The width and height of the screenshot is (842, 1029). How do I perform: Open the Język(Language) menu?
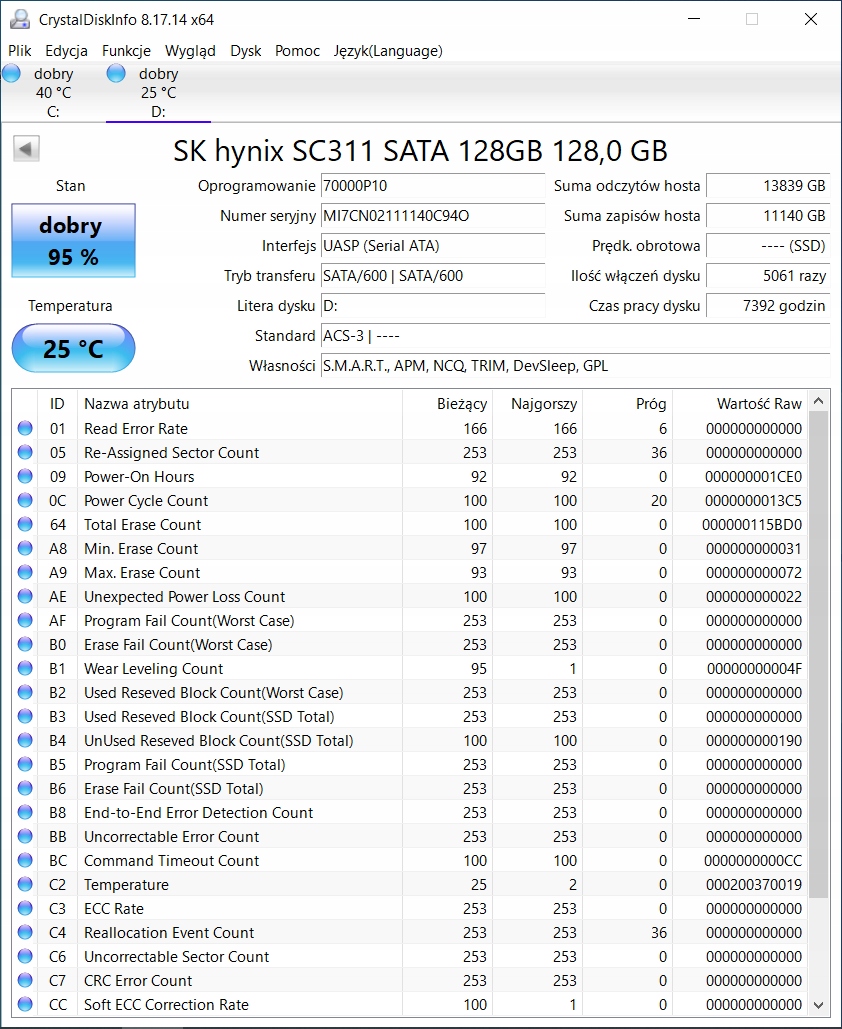pyautogui.click(x=388, y=51)
